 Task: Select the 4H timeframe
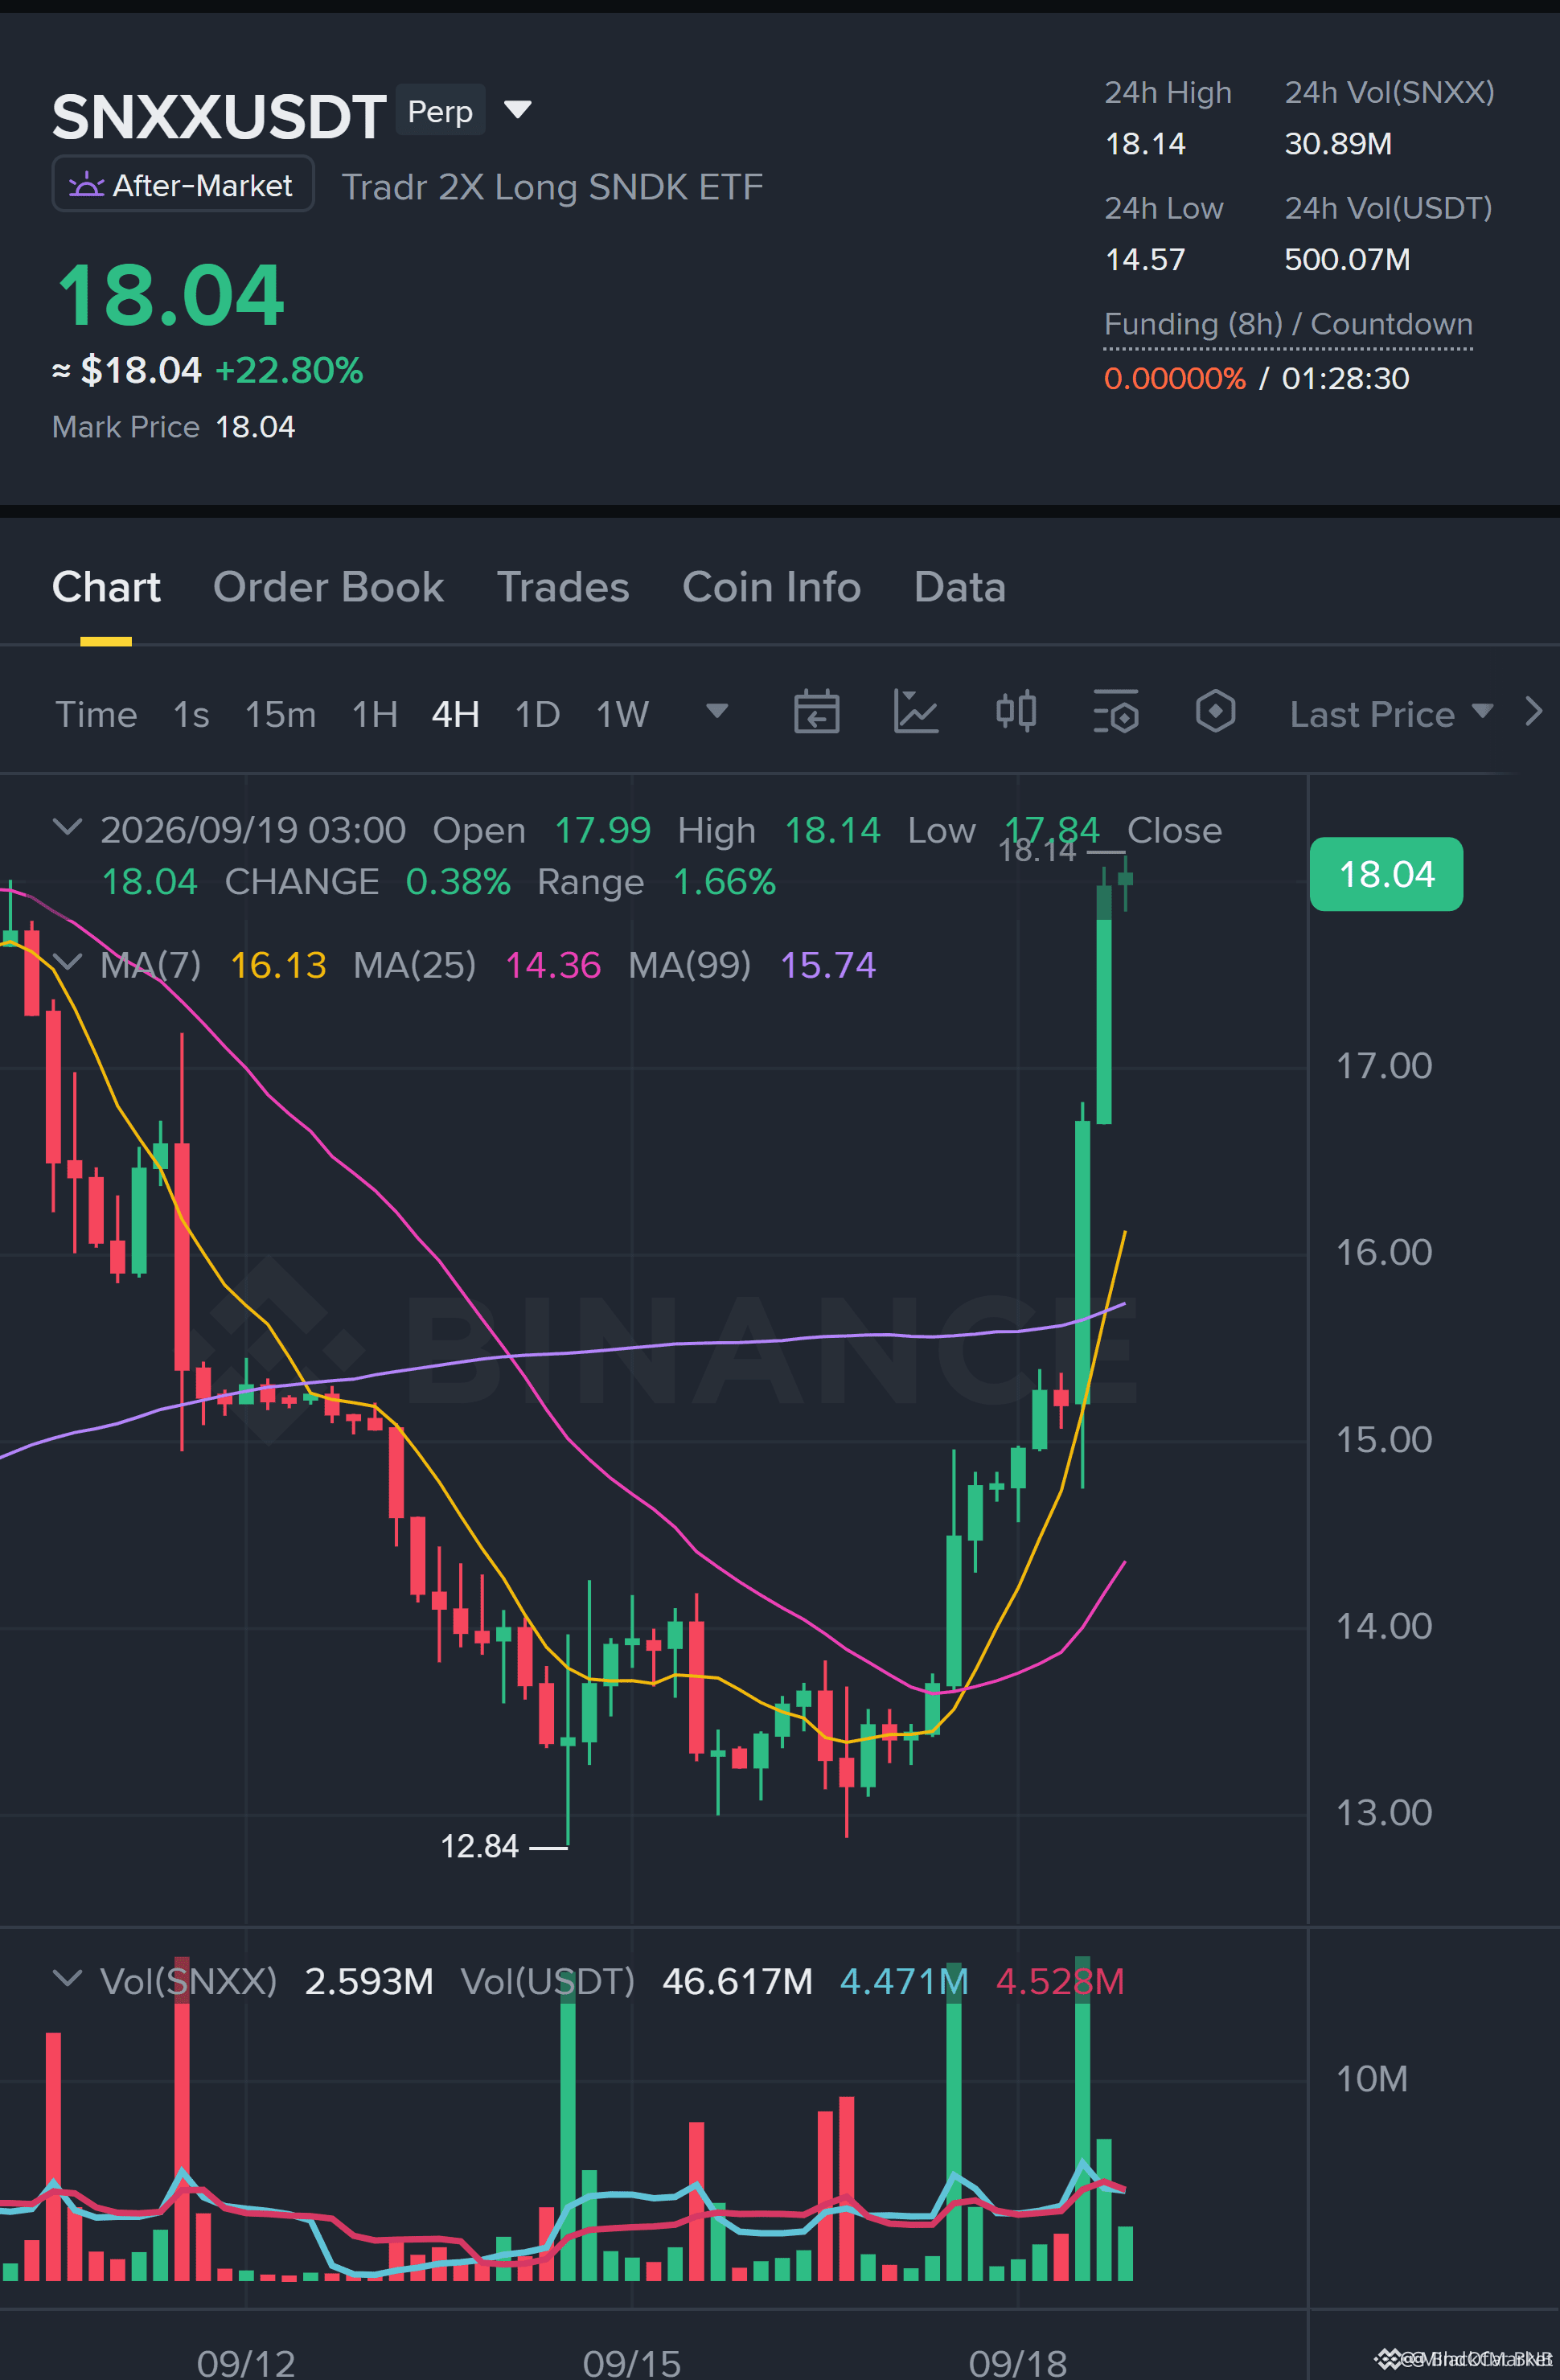455,714
